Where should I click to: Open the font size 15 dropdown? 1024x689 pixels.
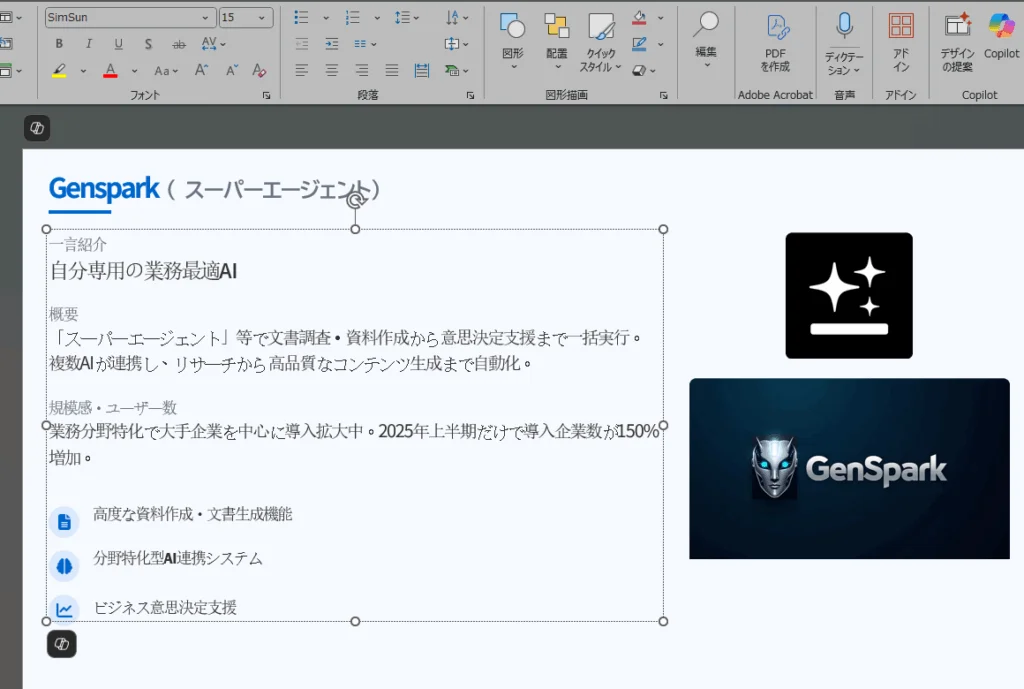pos(262,18)
